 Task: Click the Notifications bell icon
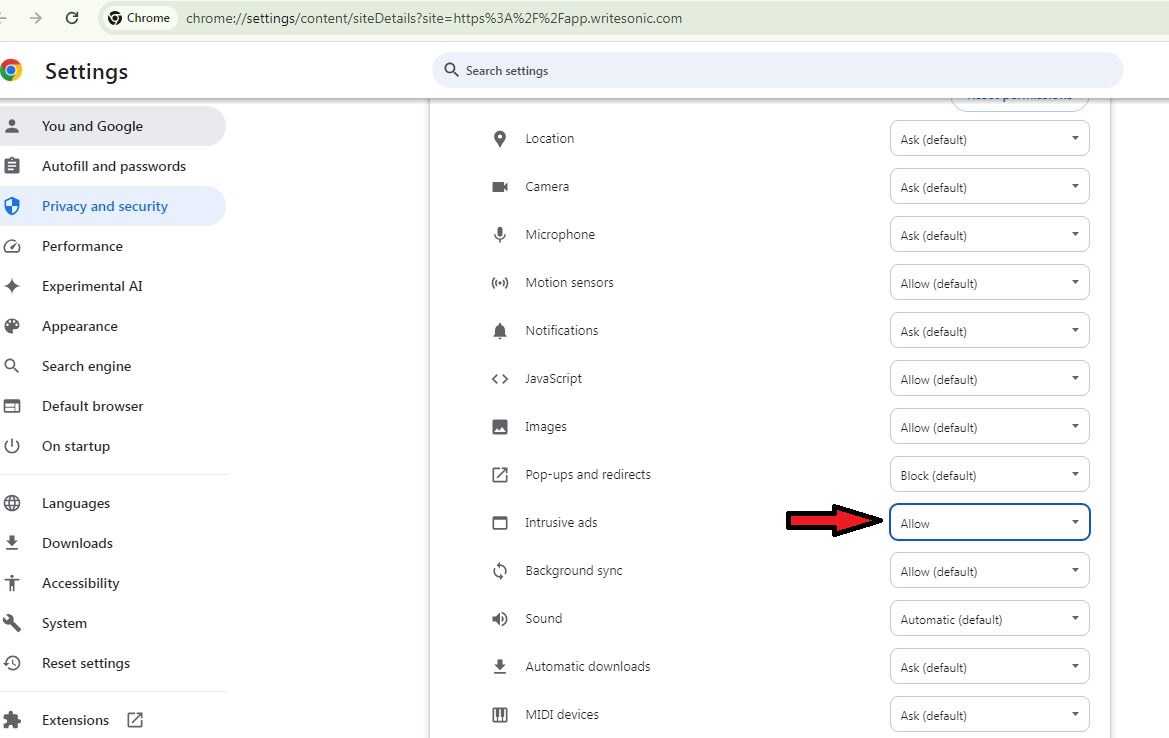point(500,331)
